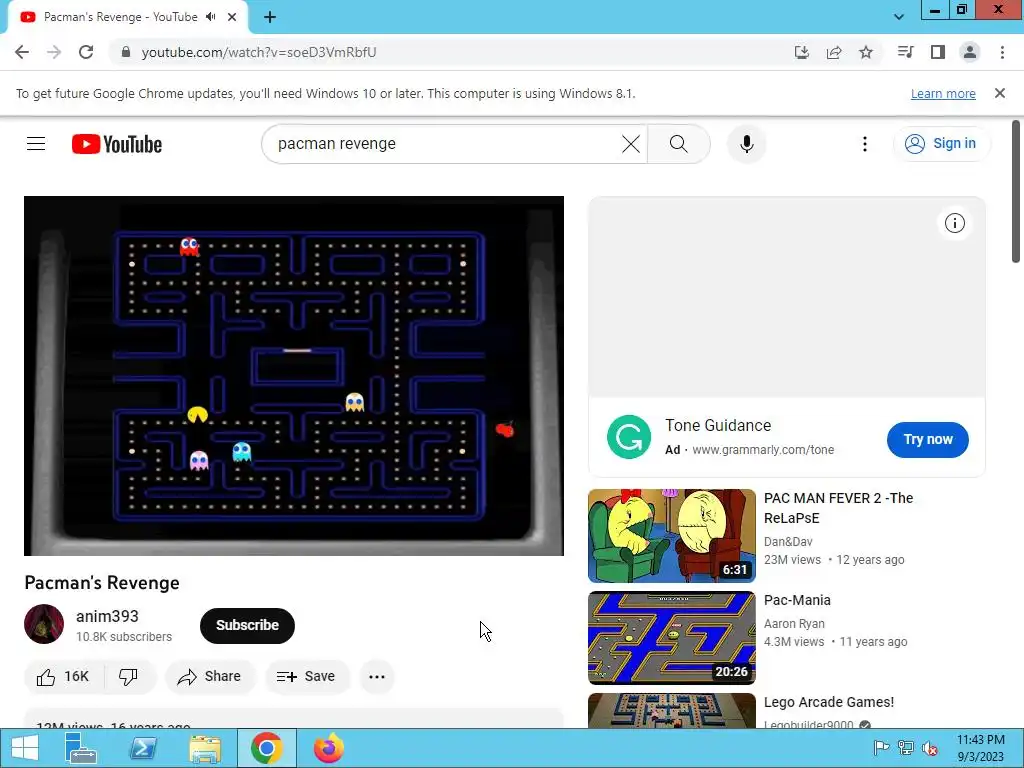Open PowerShell from the taskbar

point(142,748)
